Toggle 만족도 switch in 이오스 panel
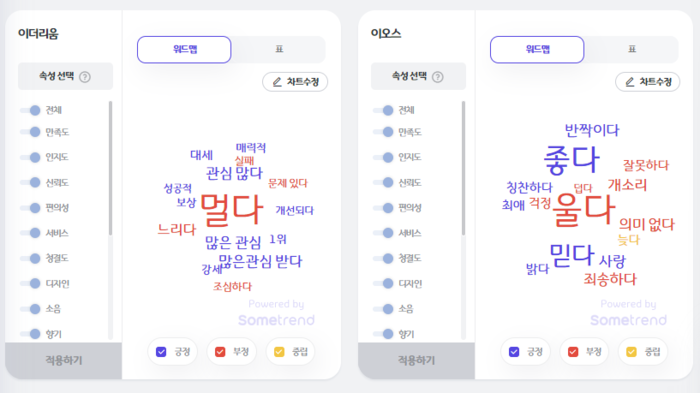The width and height of the screenshot is (700, 393). pos(383,132)
